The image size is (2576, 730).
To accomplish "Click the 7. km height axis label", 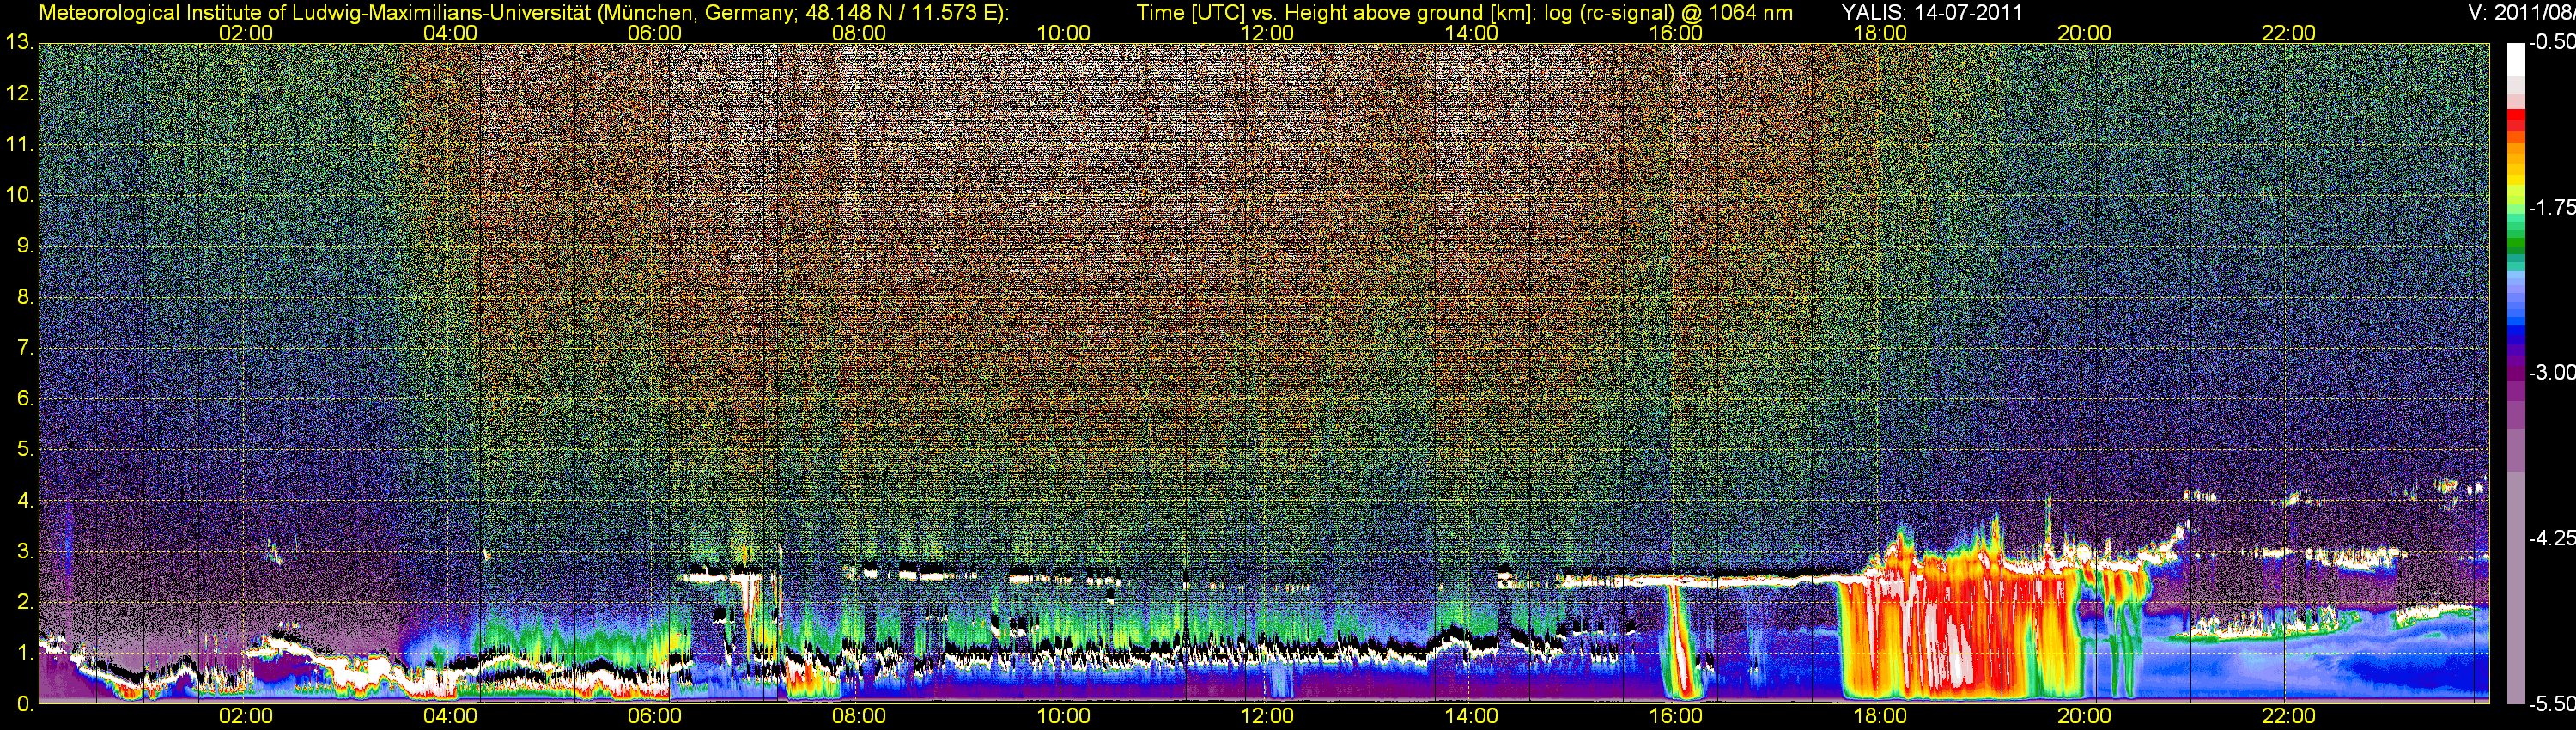I will click(25, 348).
